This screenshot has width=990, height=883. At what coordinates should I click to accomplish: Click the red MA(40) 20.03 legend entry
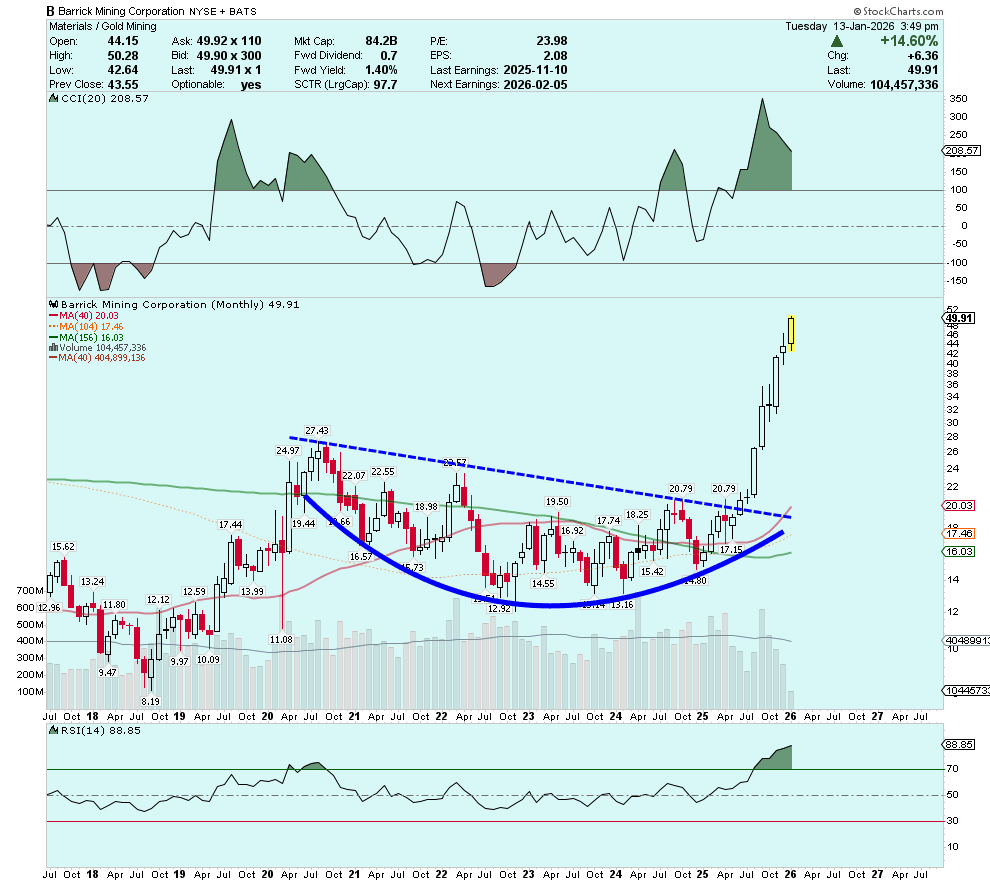coord(85,316)
